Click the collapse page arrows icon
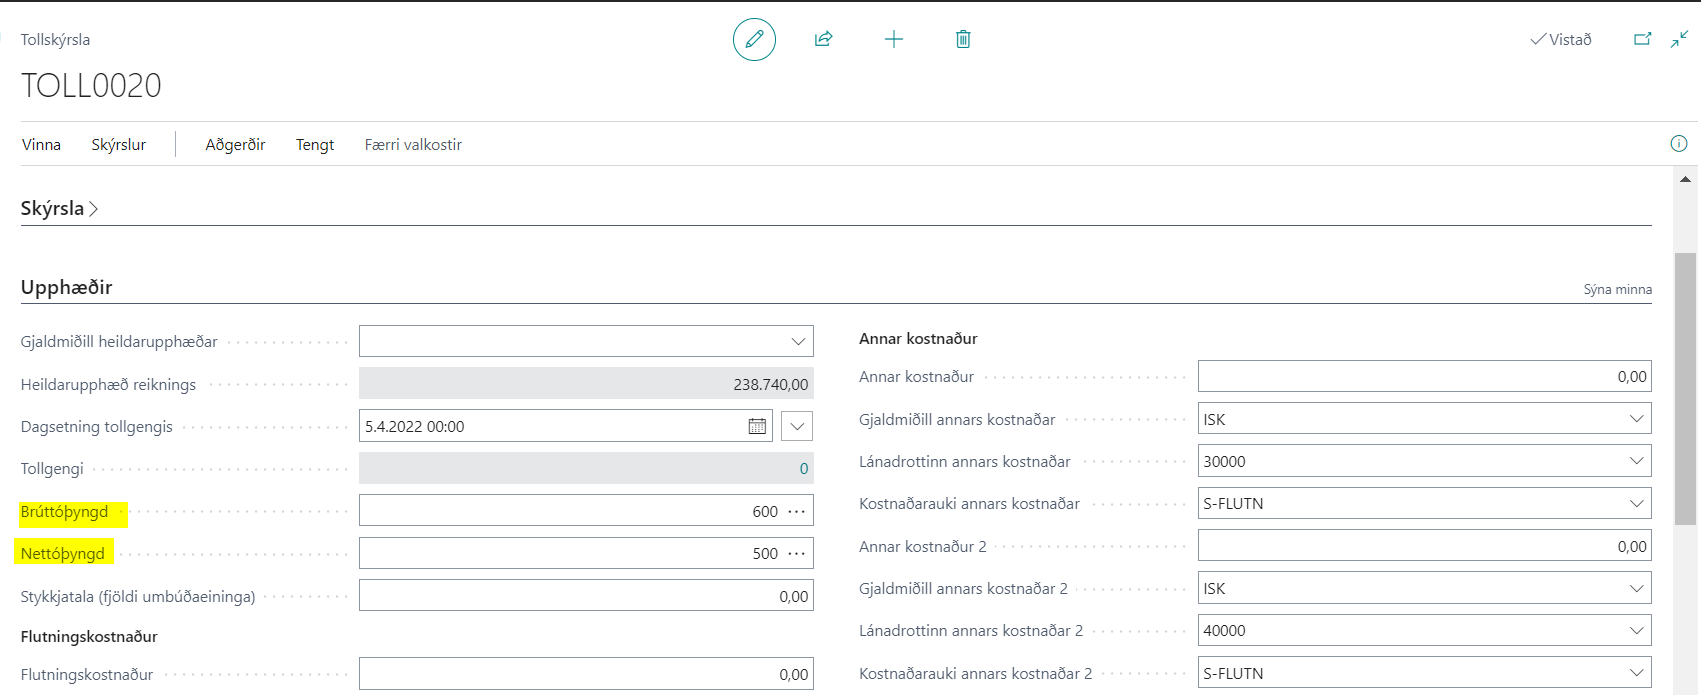This screenshot has height=695, width=1701. click(x=1679, y=40)
